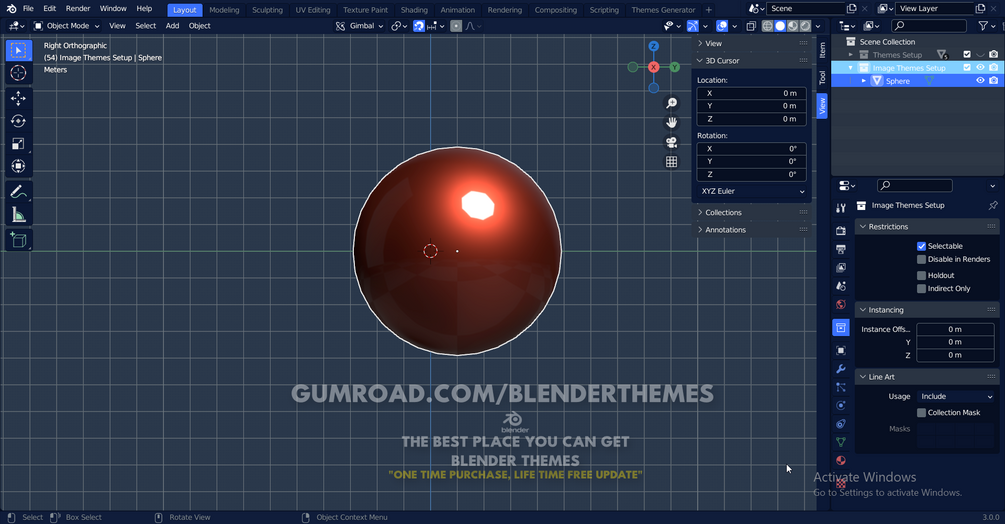This screenshot has height=524, width=1005.
Task: Hide the Sphere object in viewport
Action: tap(980, 81)
